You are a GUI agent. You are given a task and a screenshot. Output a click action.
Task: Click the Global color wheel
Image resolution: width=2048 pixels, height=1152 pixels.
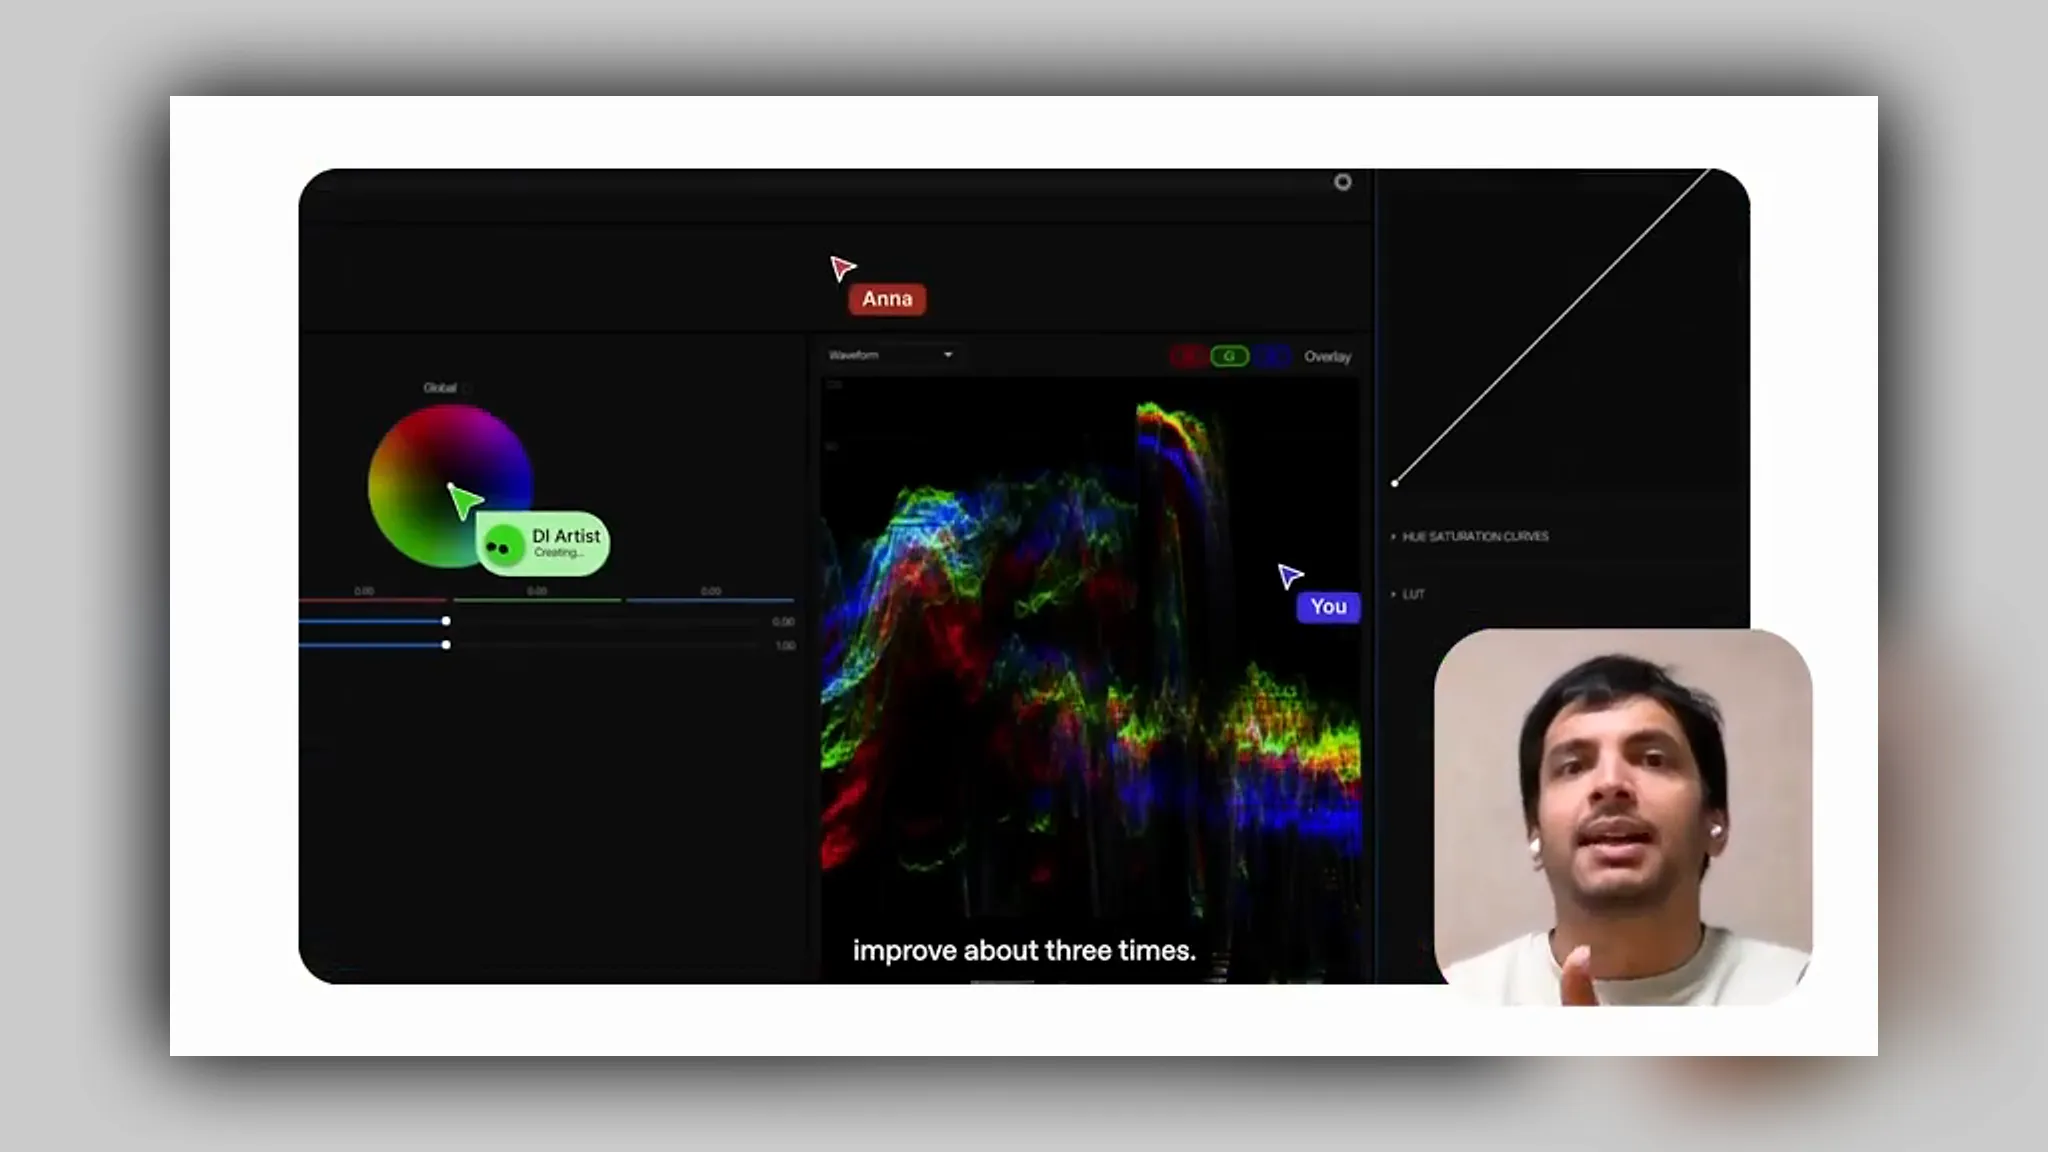tap(449, 486)
